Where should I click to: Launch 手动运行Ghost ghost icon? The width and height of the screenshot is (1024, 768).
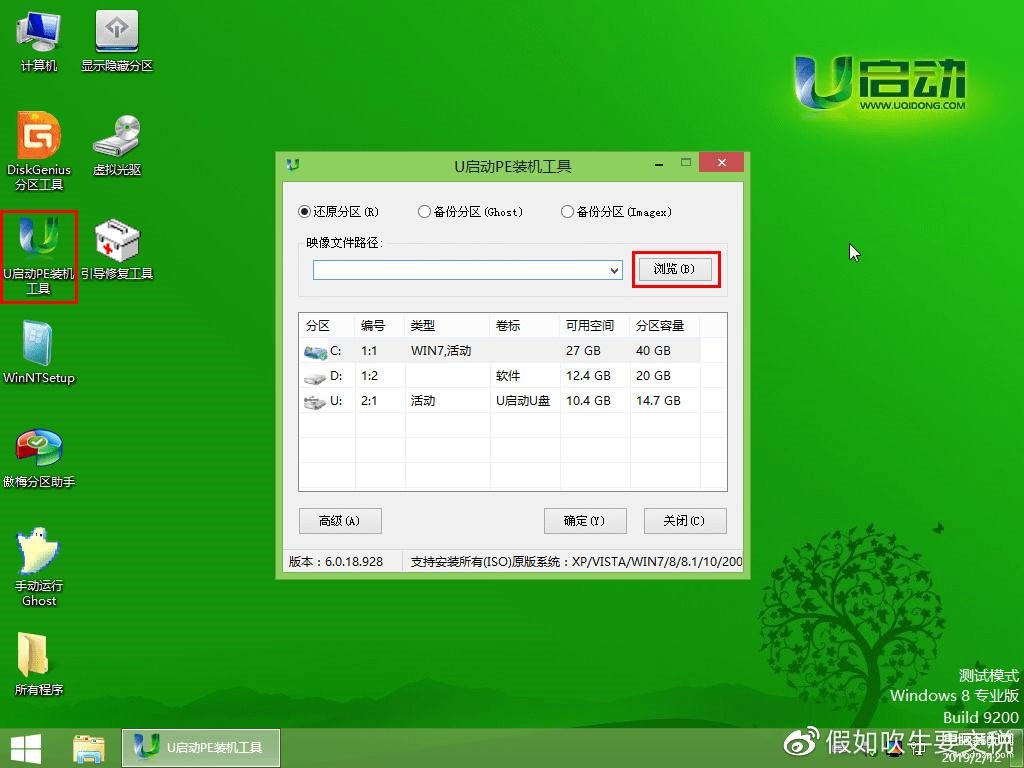coord(39,567)
